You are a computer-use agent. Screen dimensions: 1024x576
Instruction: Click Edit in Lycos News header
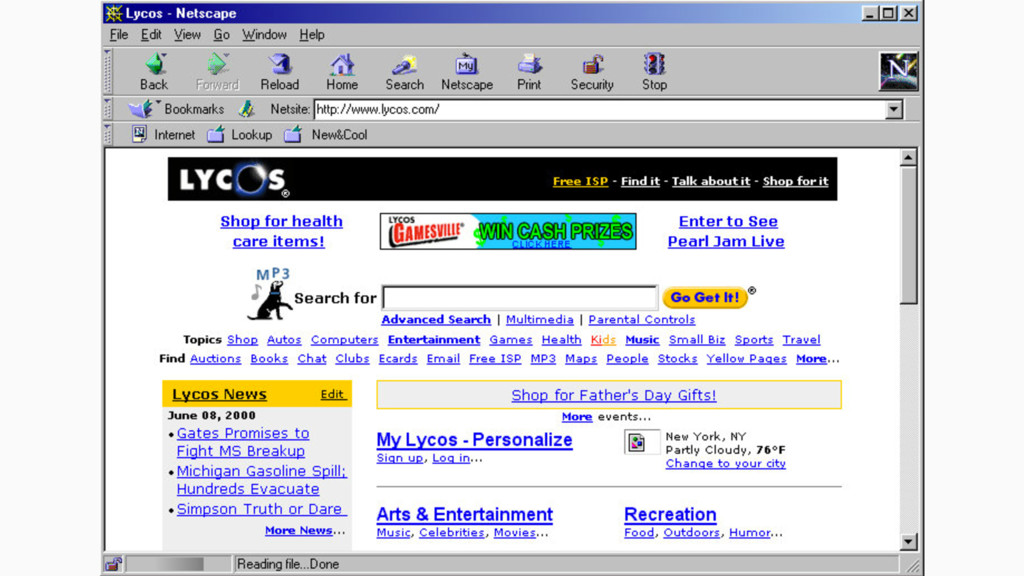pos(332,394)
